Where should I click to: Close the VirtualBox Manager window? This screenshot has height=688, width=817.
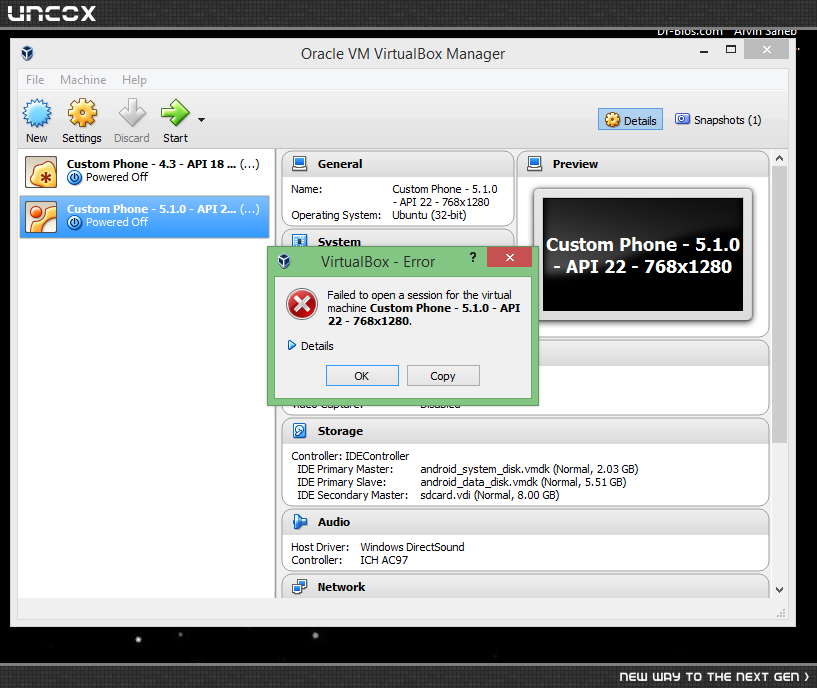pyautogui.click(x=766, y=50)
